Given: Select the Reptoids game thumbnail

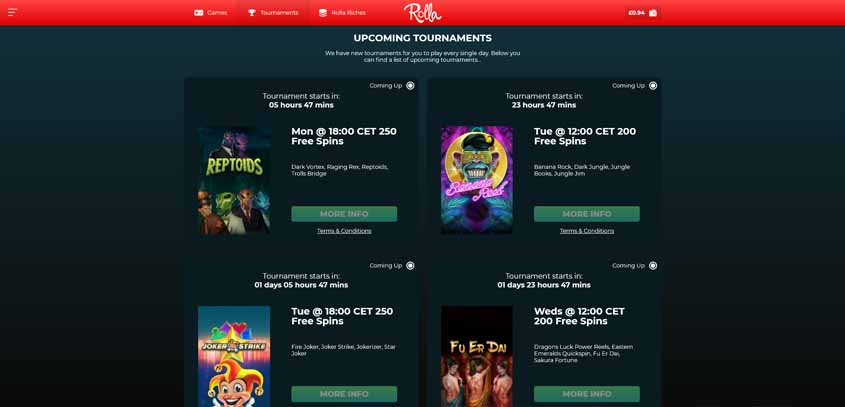Looking at the screenshot, I should coord(234,180).
